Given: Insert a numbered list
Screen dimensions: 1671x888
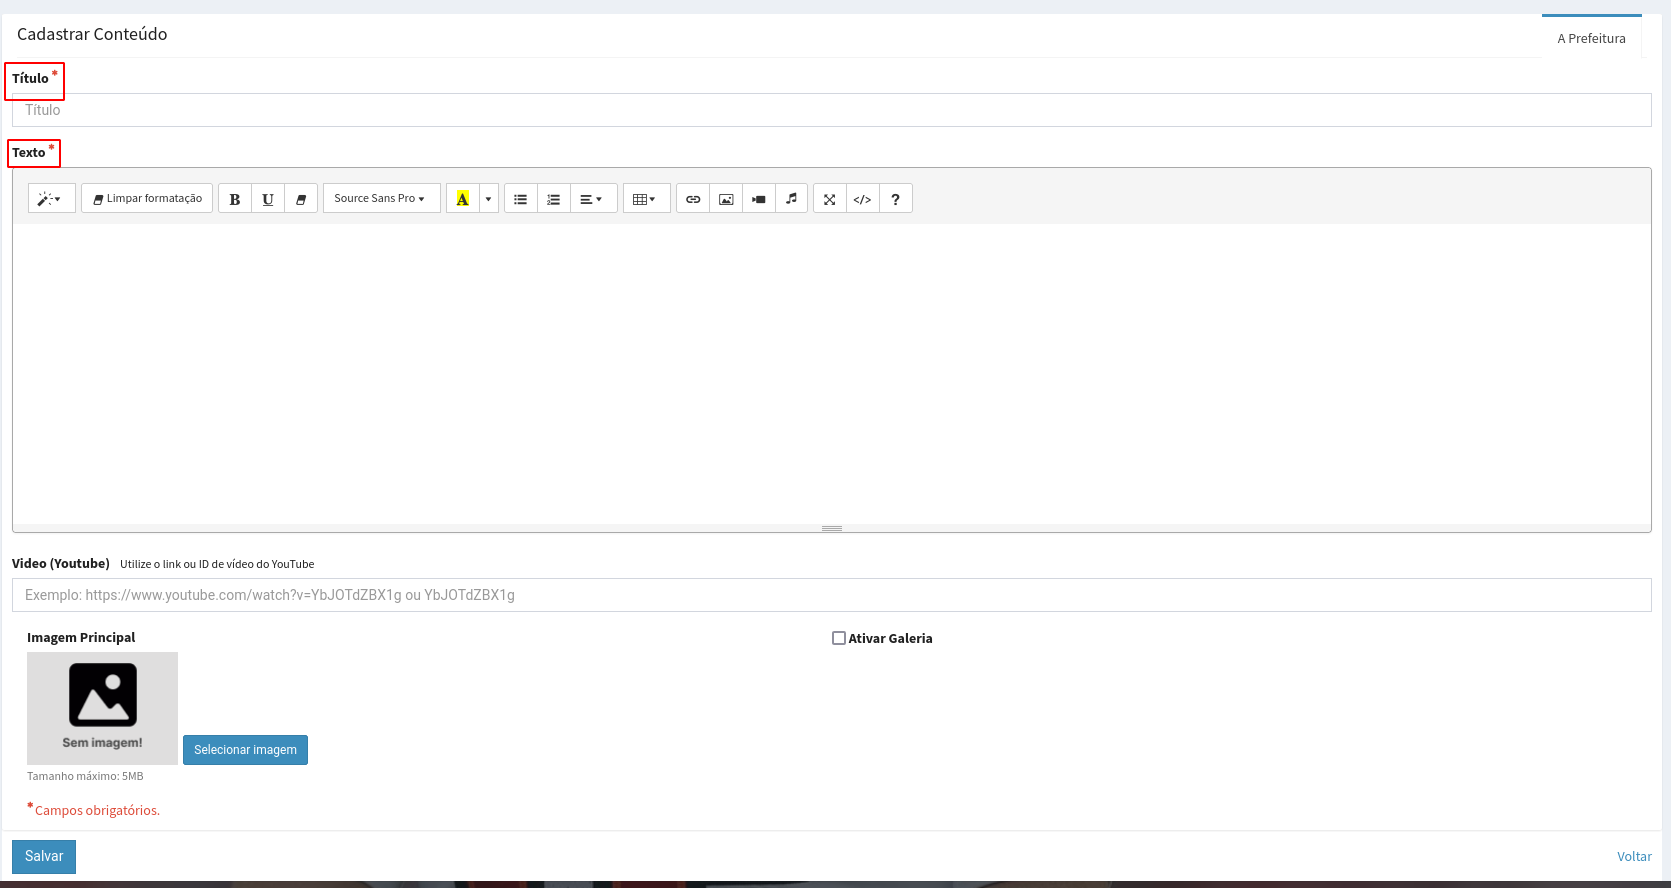Looking at the screenshot, I should pyautogui.click(x=554, y=199).
